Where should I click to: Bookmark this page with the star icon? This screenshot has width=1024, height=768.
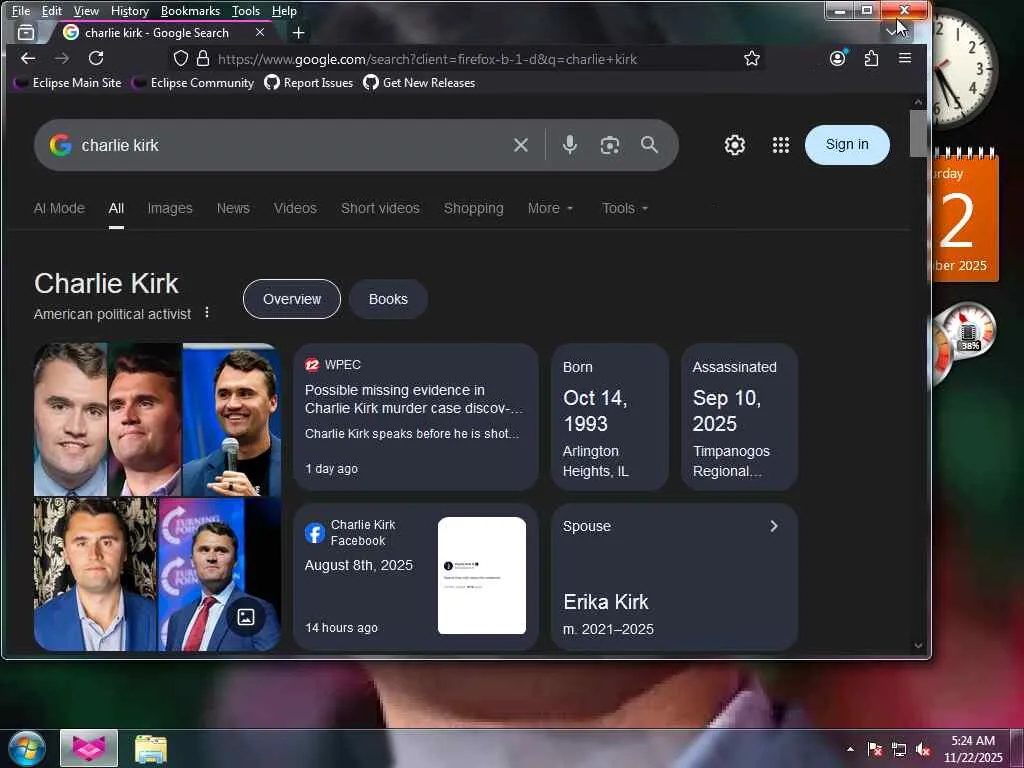[752, 59]
